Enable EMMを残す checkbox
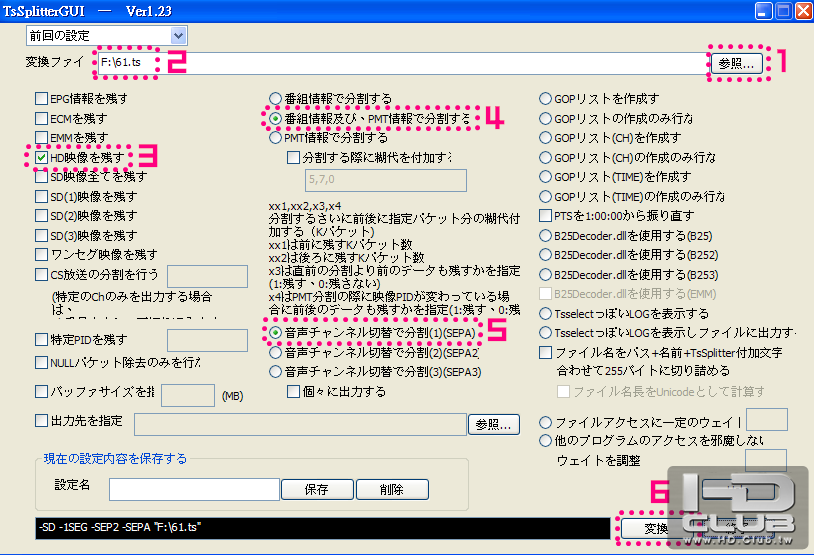Image resolution: width=814 pixels, height=555 pixels. (42, 138)
